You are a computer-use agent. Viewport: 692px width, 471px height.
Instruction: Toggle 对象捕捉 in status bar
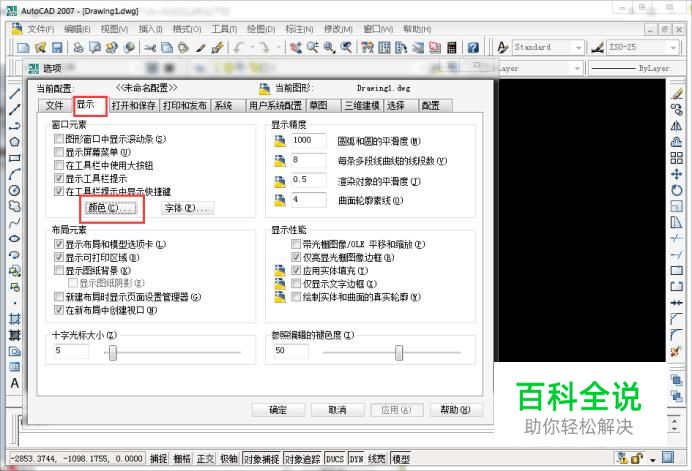(261, 459)
